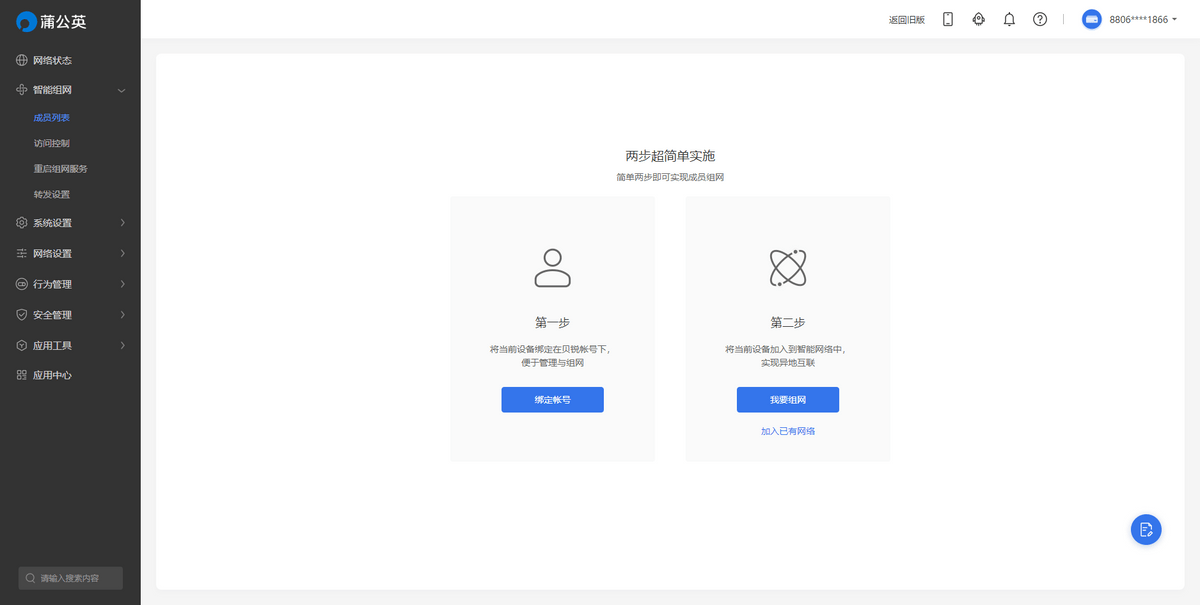Open the rocket icon in top bar
The height and width of the screenshot is (605, 1200).
pos(979,19)
